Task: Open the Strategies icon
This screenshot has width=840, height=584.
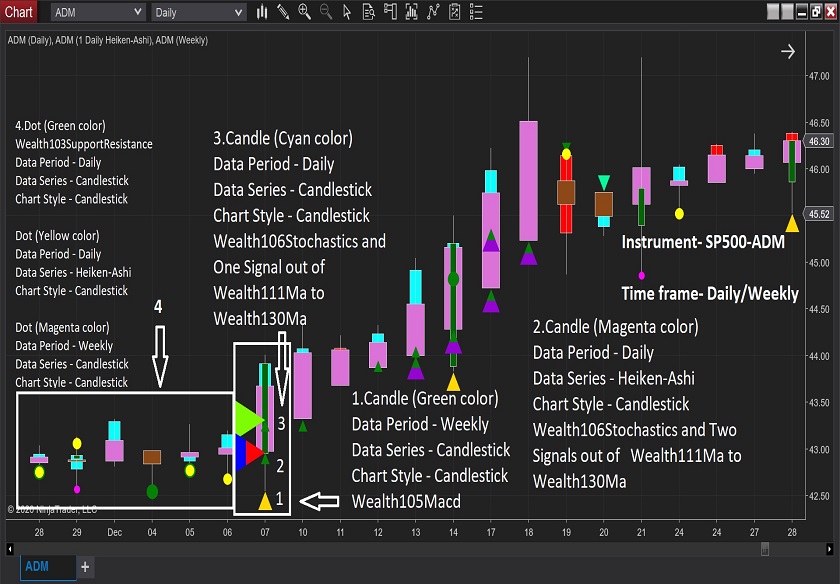Action: point(431,12)
